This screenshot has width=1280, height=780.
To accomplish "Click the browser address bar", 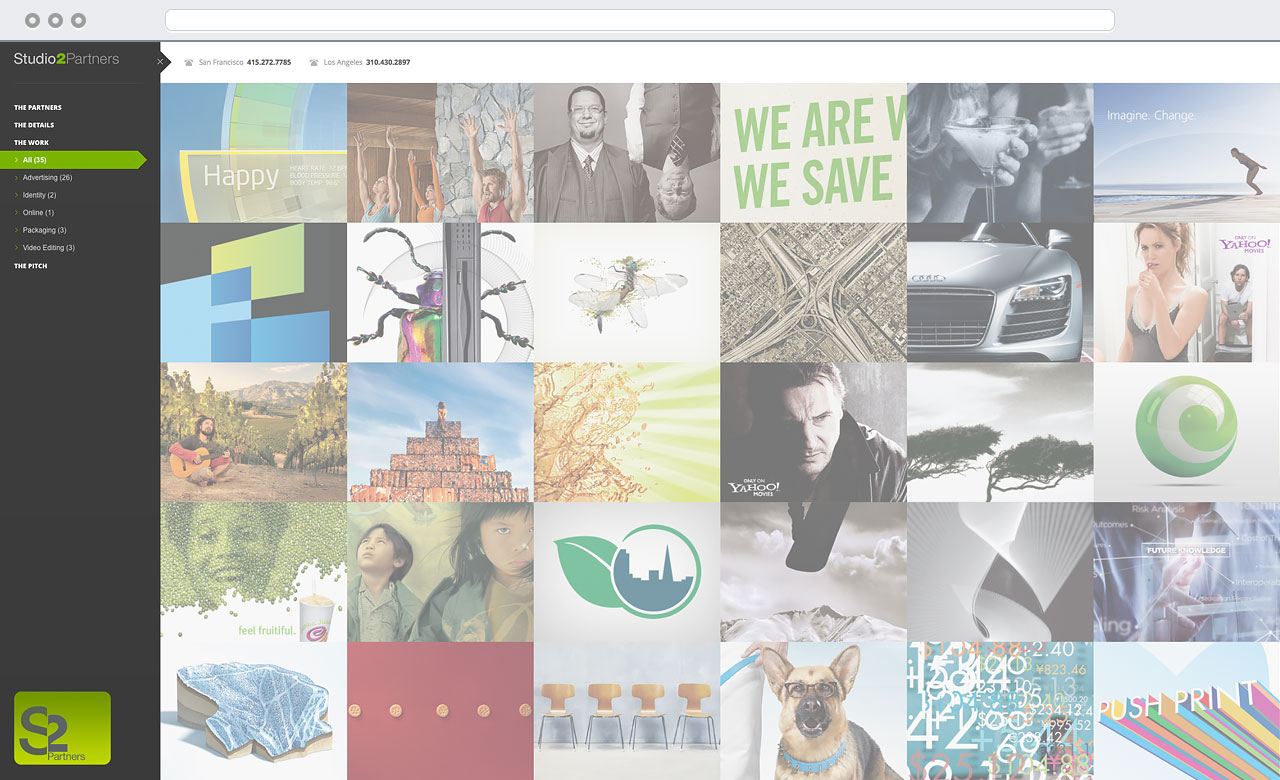I will (x=639, y=20).
